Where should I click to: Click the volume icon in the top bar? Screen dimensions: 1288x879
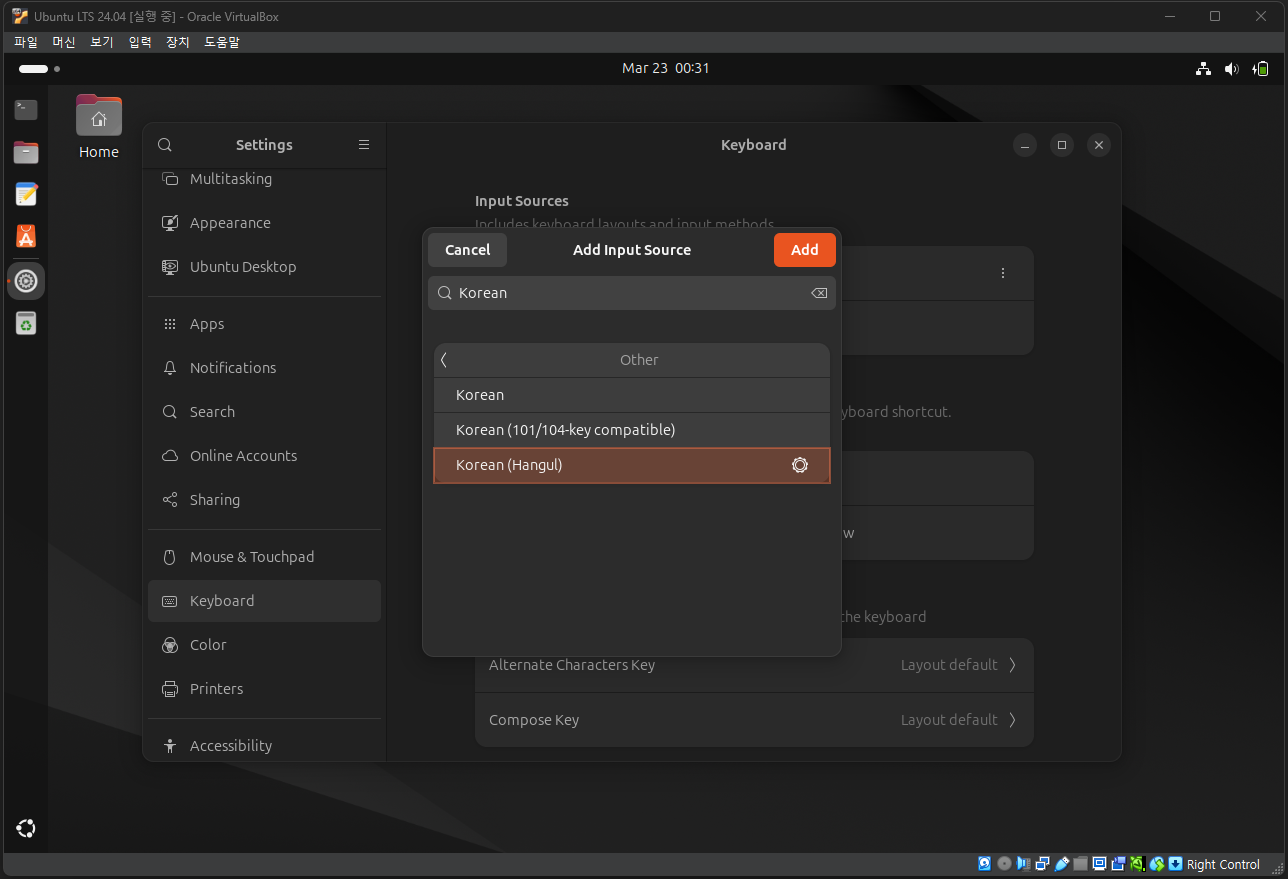coord(1232,68)
